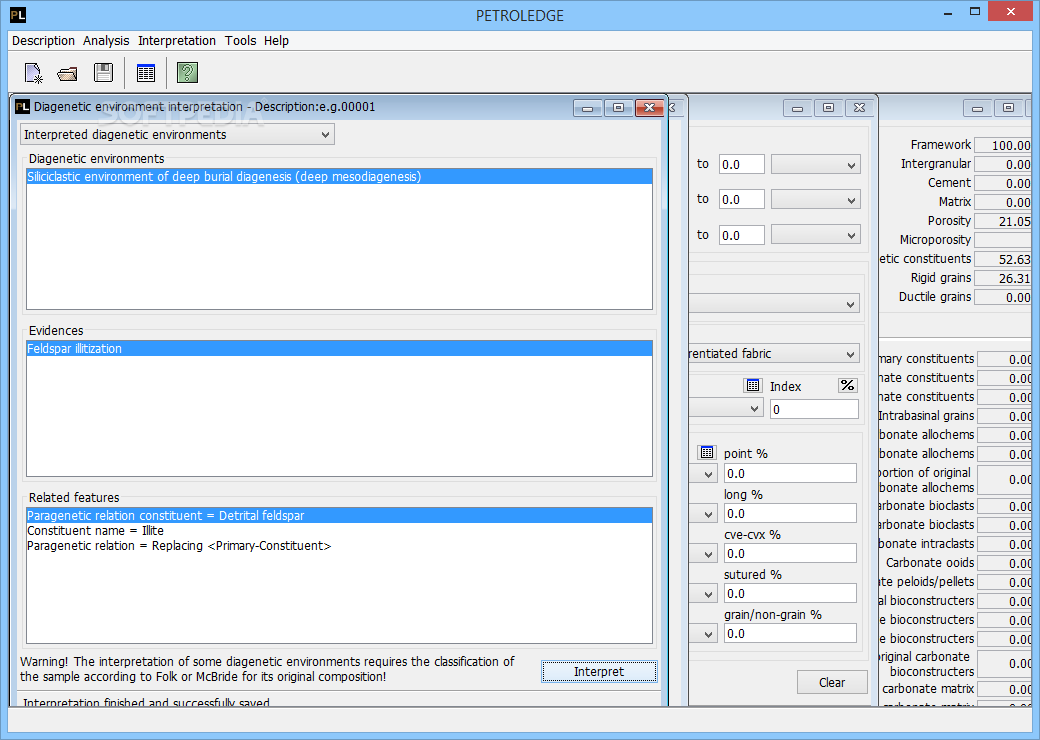Click the cve-cvx % input field

tap(789, 553)
